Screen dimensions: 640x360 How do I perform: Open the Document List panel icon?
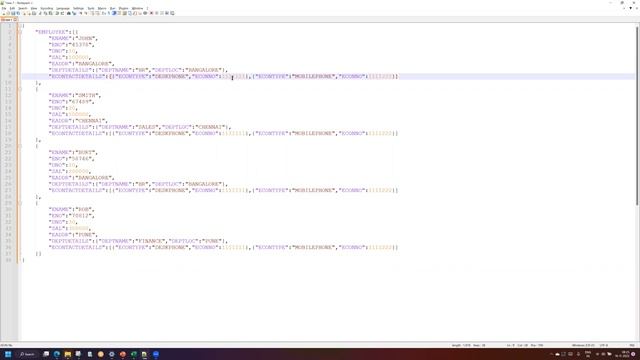click(x=130, y=13)
